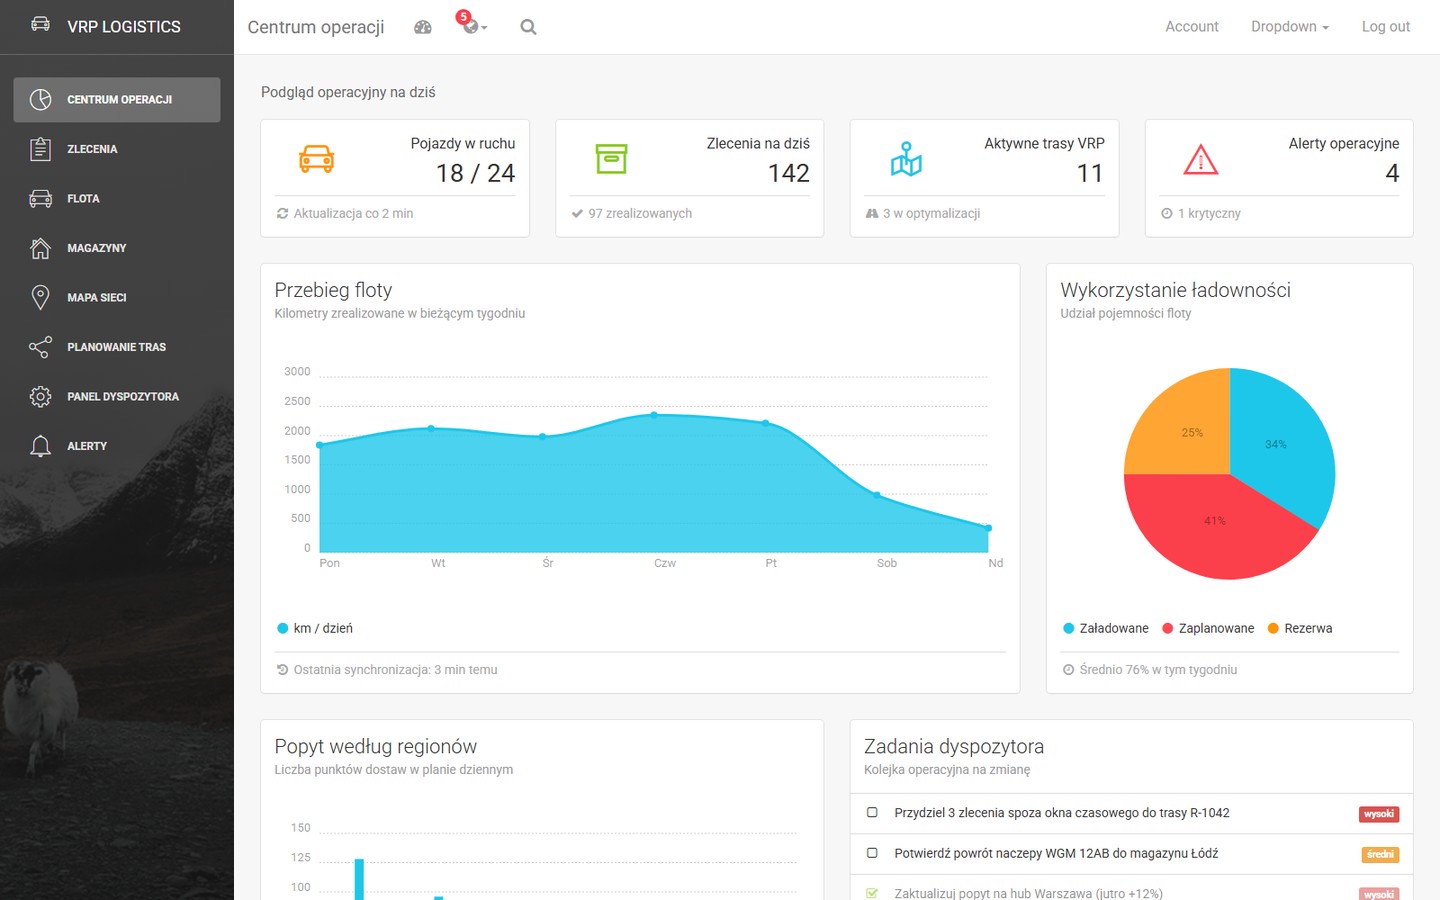The height and width of the screenshot is (900, 1440).
Task: Click the red warning triangle icon on Alerty card
Action: (x=1200, y=159)
